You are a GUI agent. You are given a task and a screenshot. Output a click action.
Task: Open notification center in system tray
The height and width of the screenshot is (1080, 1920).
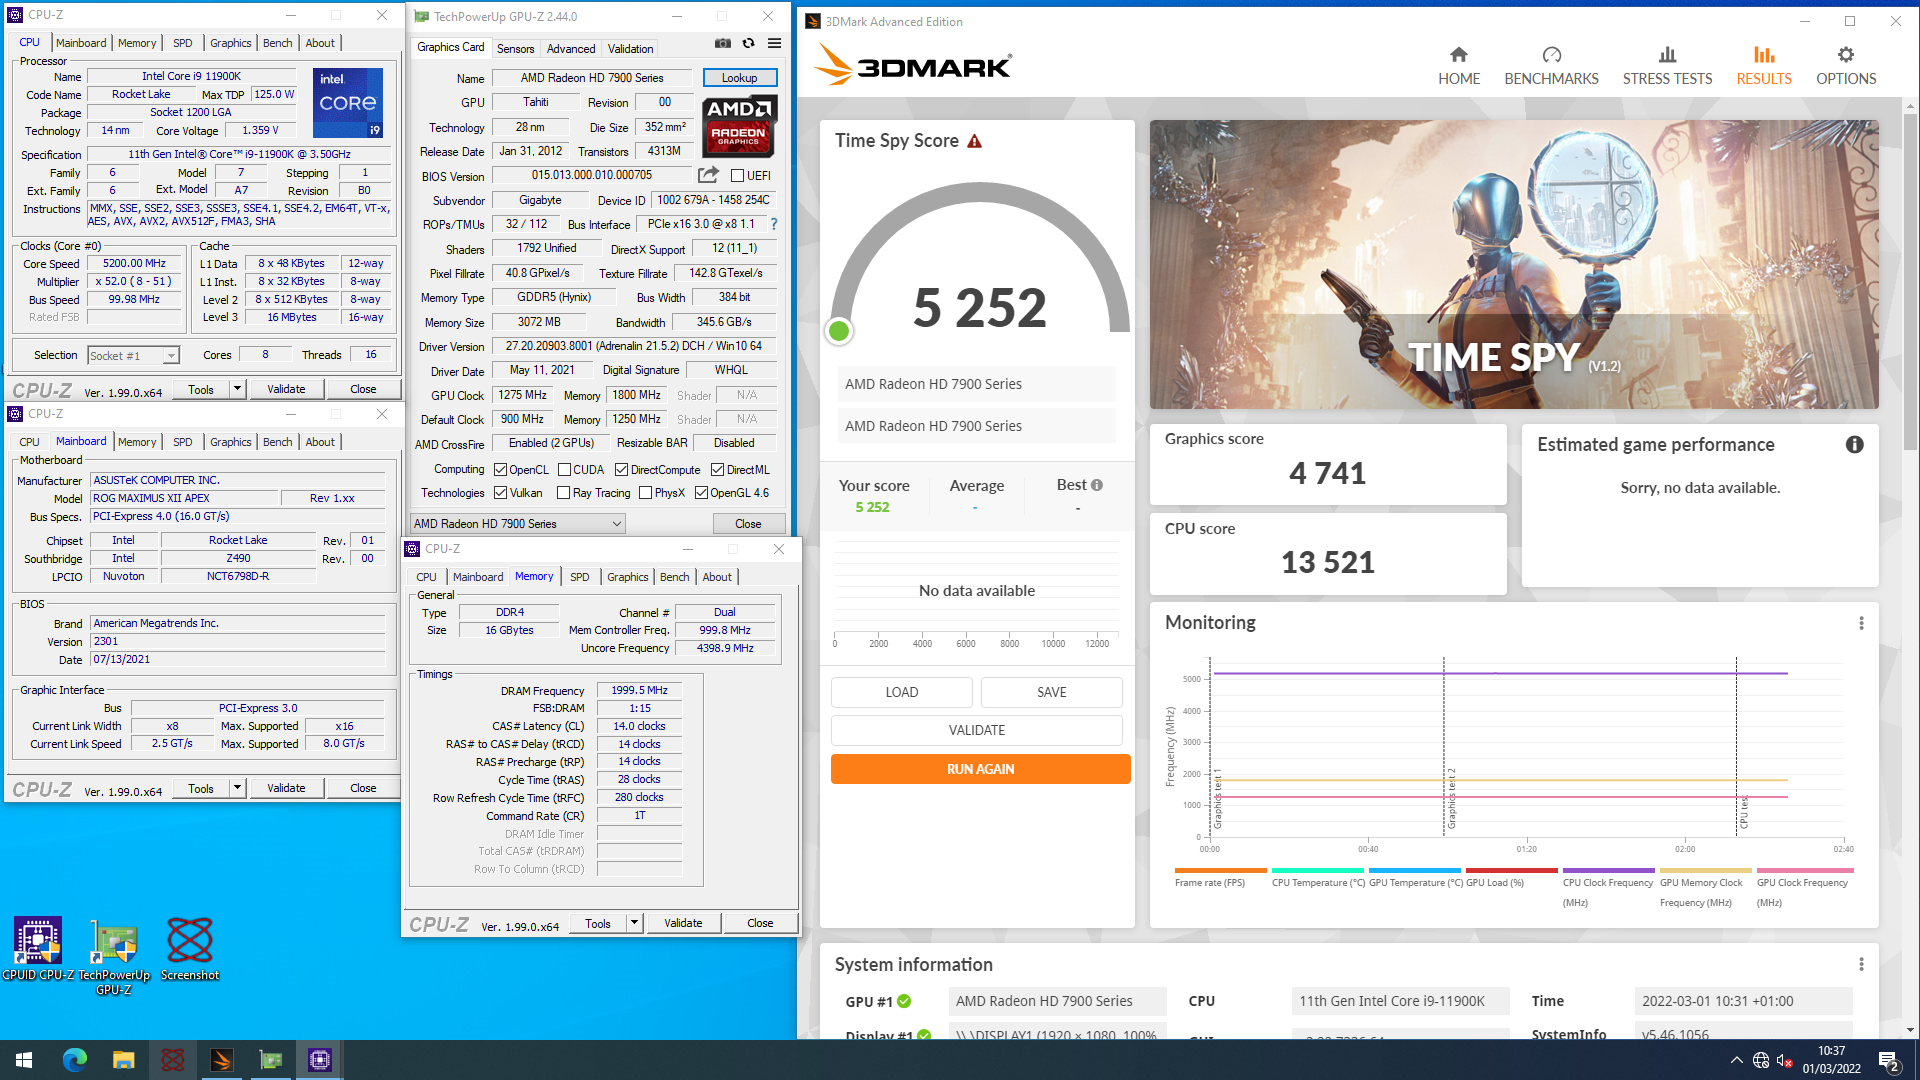point(1889,1060)
